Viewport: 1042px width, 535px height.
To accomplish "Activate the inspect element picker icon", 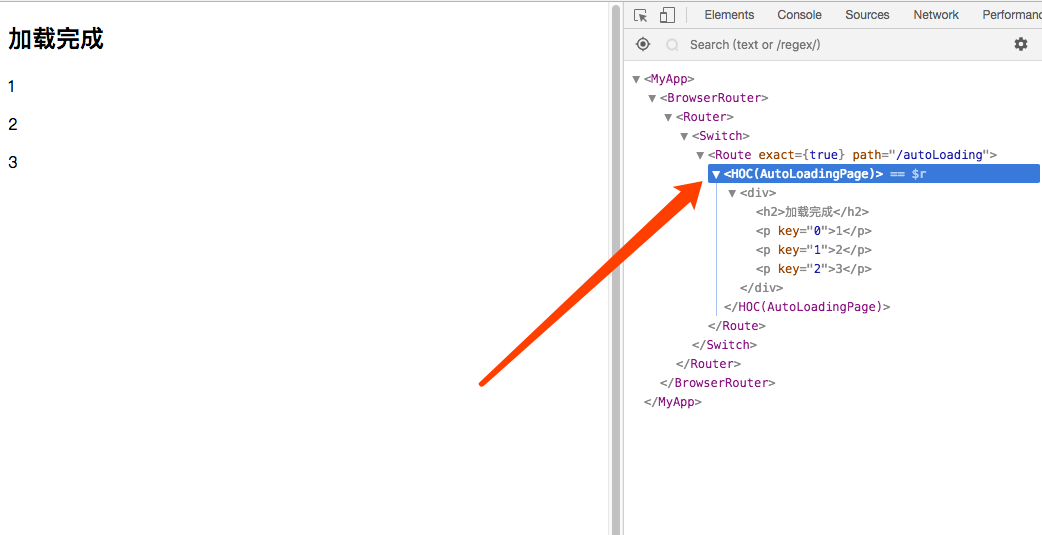I will pyautogui.click(x=641, y=15).
